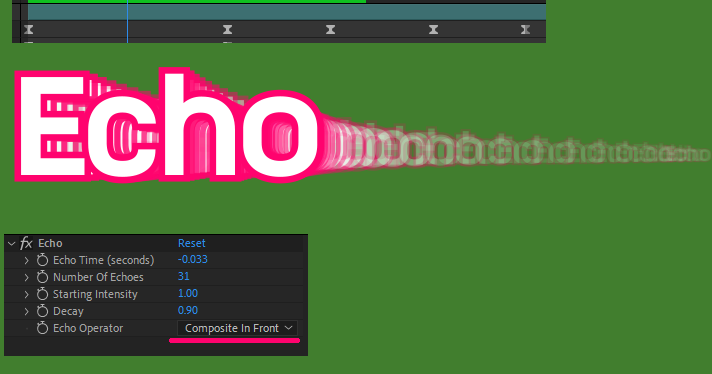The height and width of the screenshot is (374, 712).
Task: Click the Starting Intensity label
Action: (x=95, y=294)
